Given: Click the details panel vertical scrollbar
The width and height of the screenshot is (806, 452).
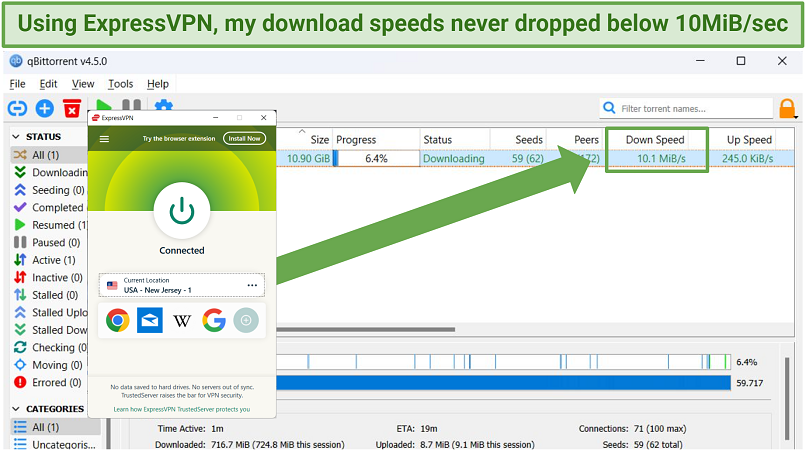Looking at the screenshot, I should point(786,399).
